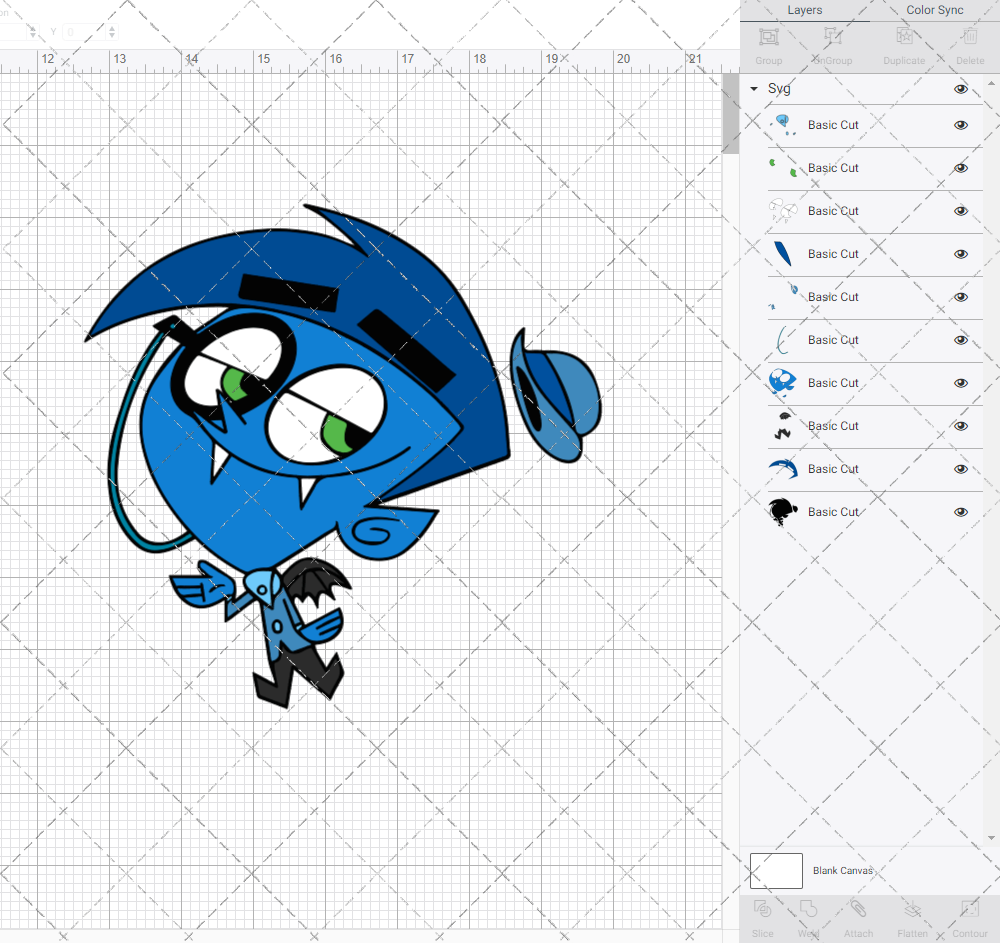The image size is (1000, 943).
Task: Click Basic Cut text beside black silhouette
Action: (833, 512)
